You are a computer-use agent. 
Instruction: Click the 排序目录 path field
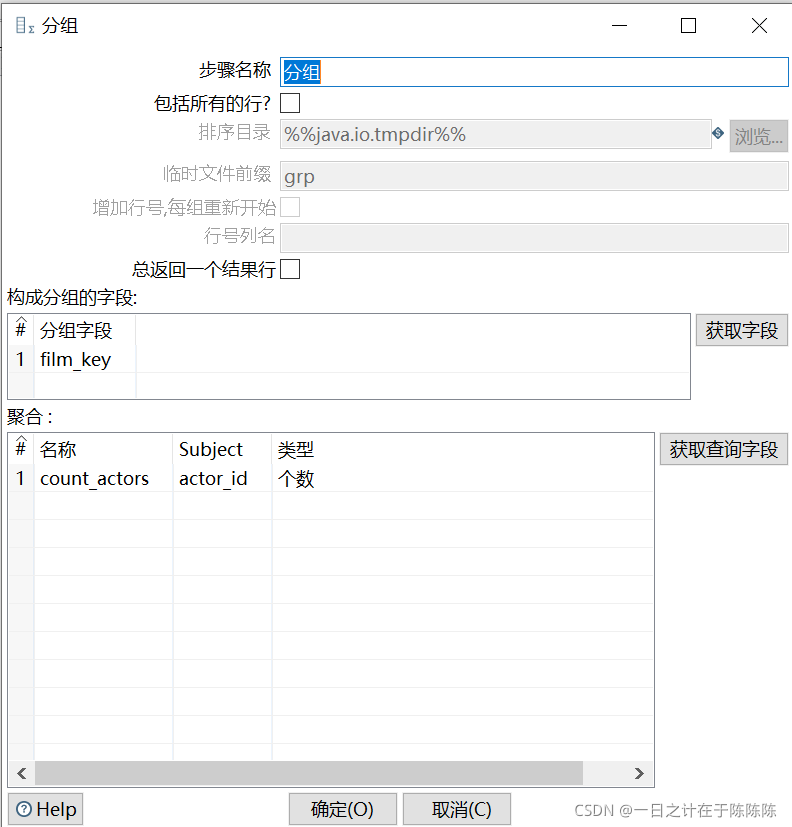[x=495, y=134]
